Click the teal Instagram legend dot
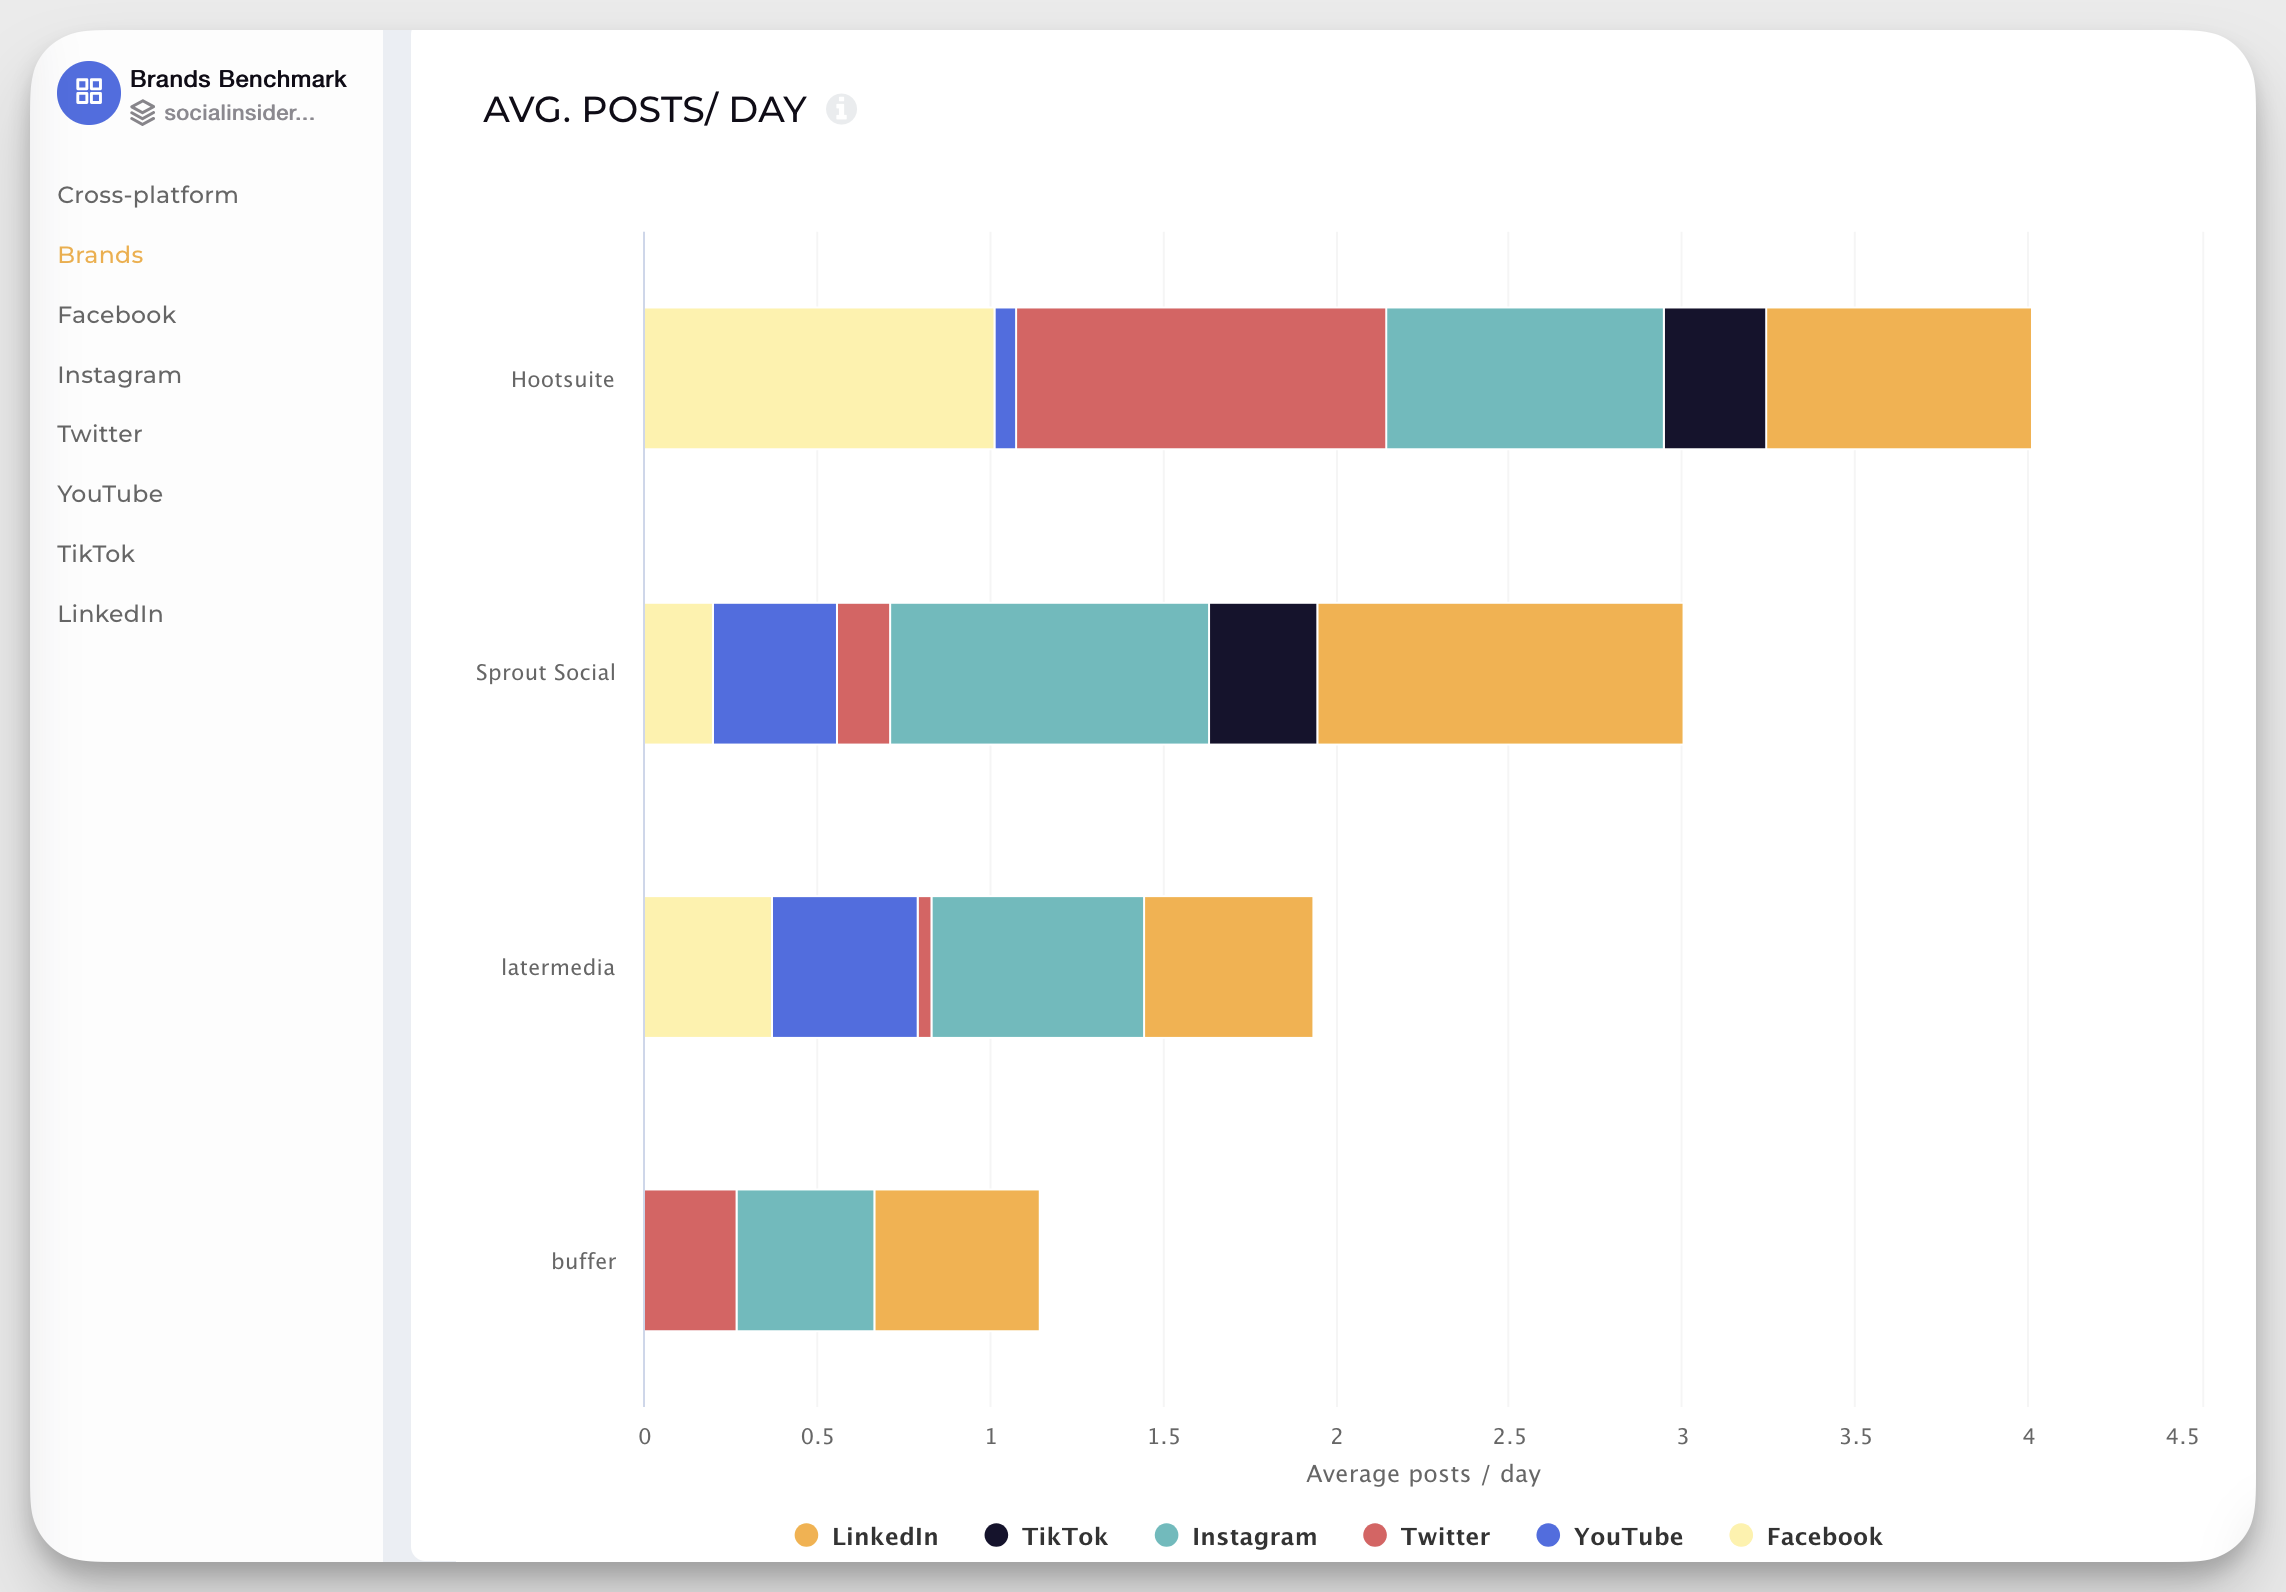The image size is (2286, 1592). point(1166,1535)
